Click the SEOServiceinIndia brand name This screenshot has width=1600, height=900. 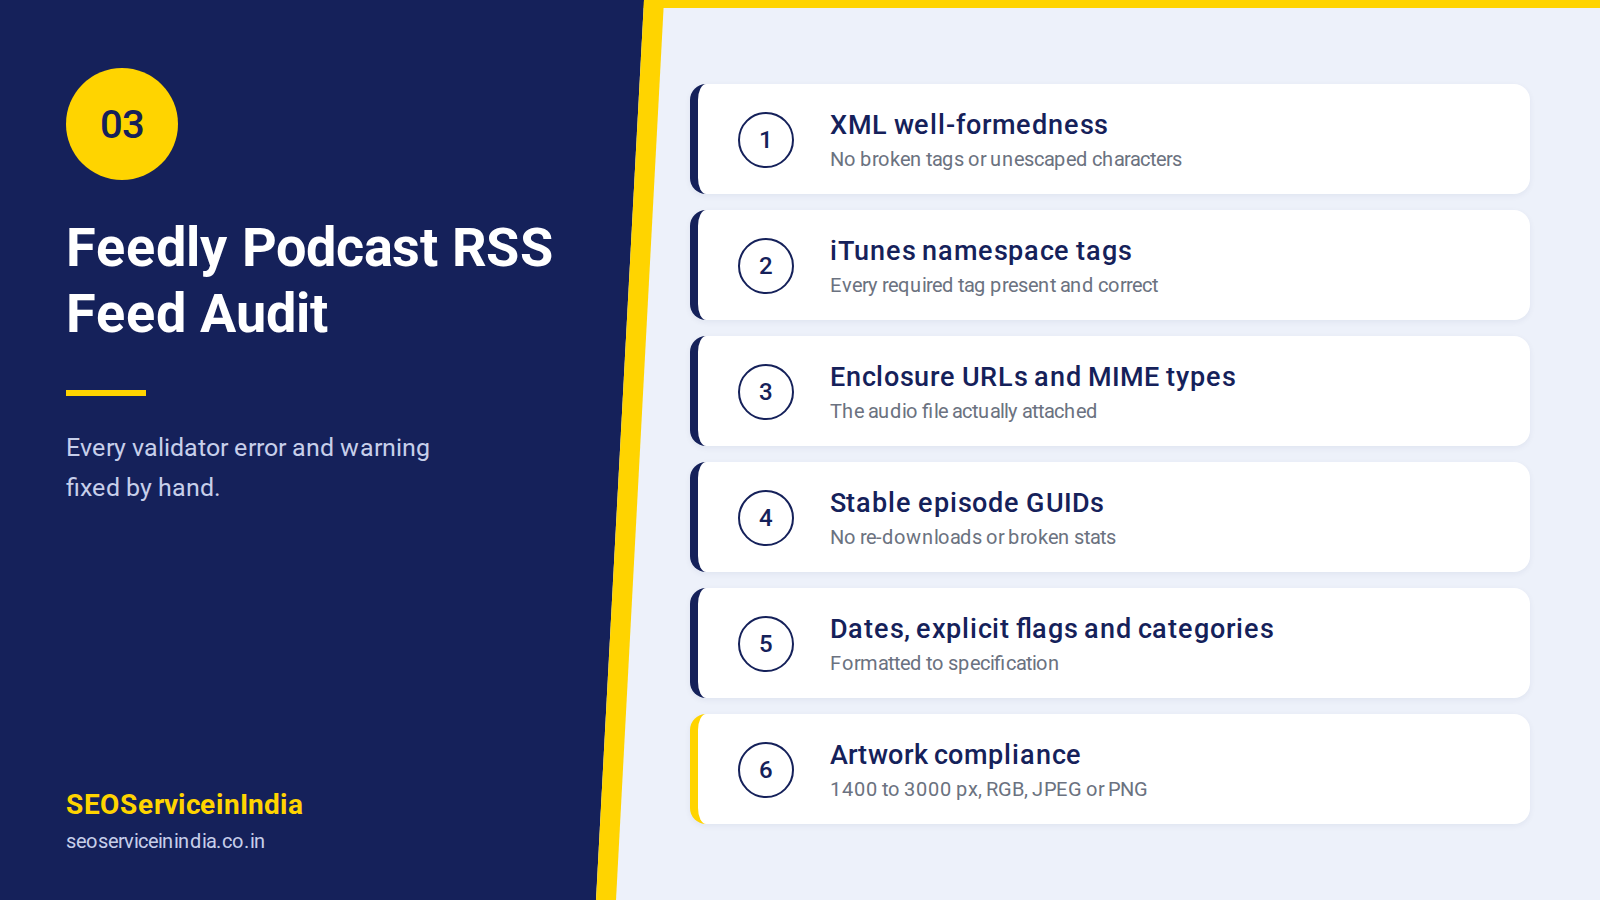pyautogui.click(x=184, y=804)
